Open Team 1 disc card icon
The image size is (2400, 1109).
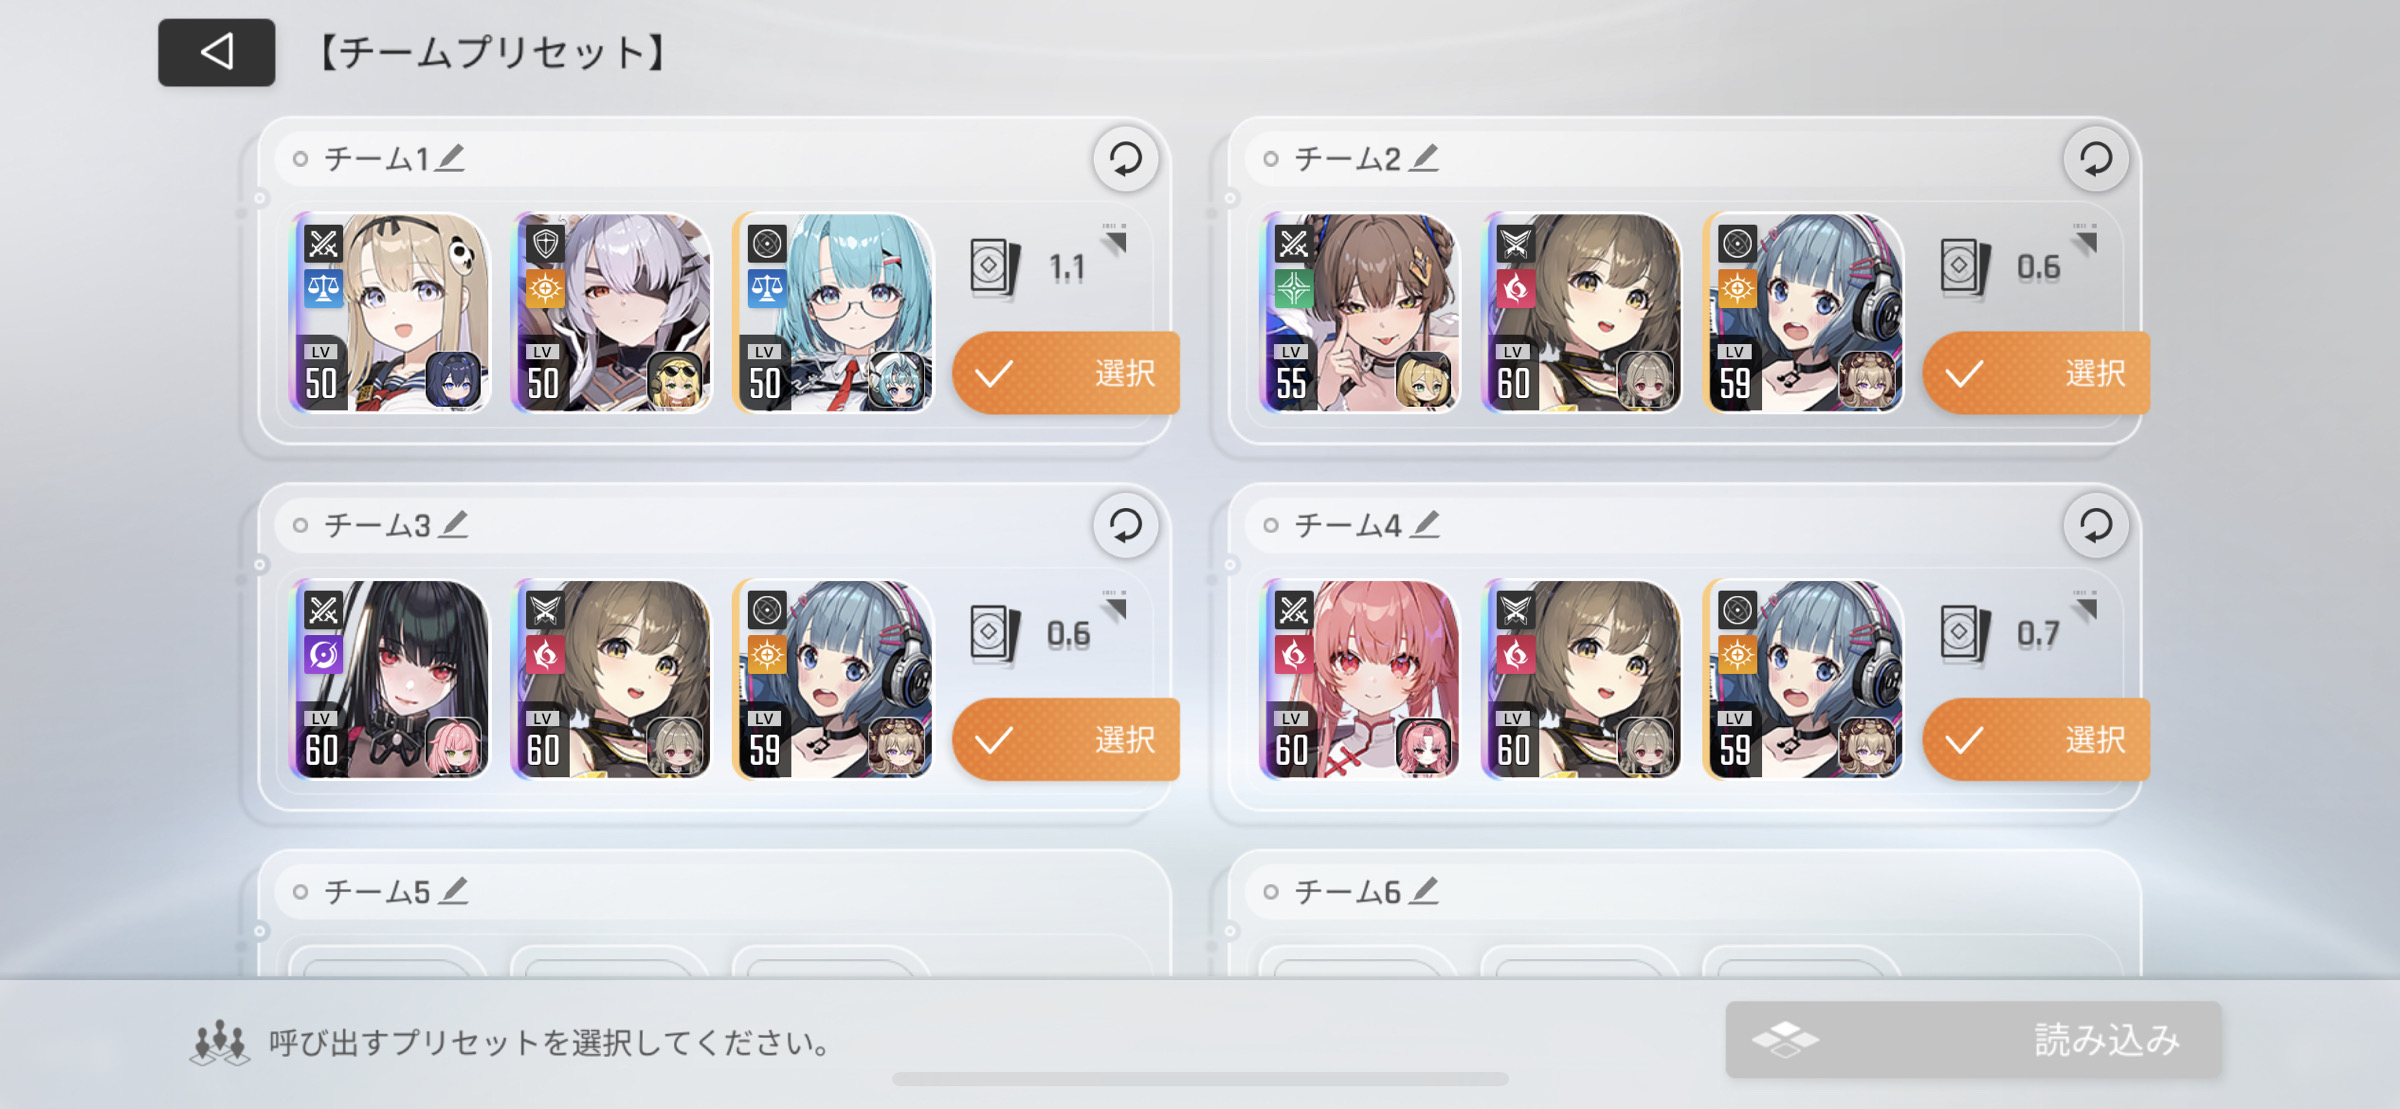point(994,267)
